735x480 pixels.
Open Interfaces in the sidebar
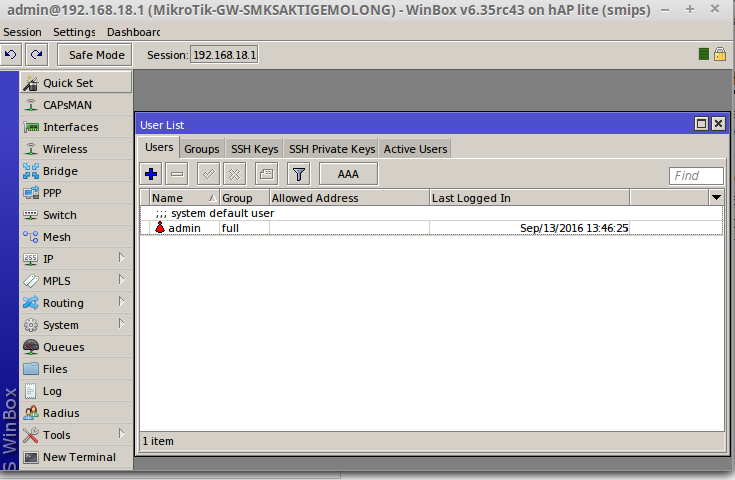pos(76,127)
